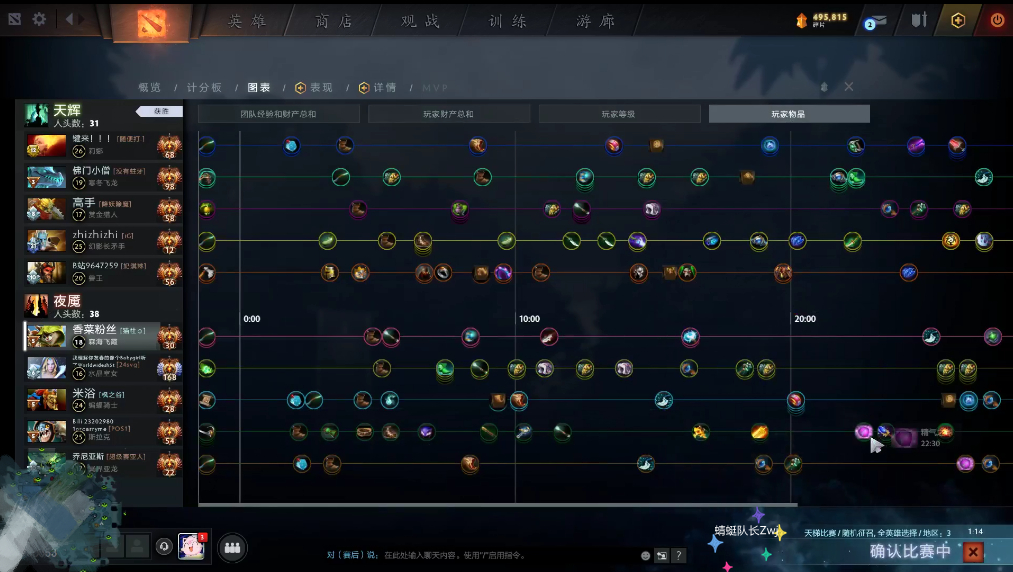The height and width of the screenshot is (572, 1013).
Task: Open the shards balance 495,815
Action: (x=821, y=21)
